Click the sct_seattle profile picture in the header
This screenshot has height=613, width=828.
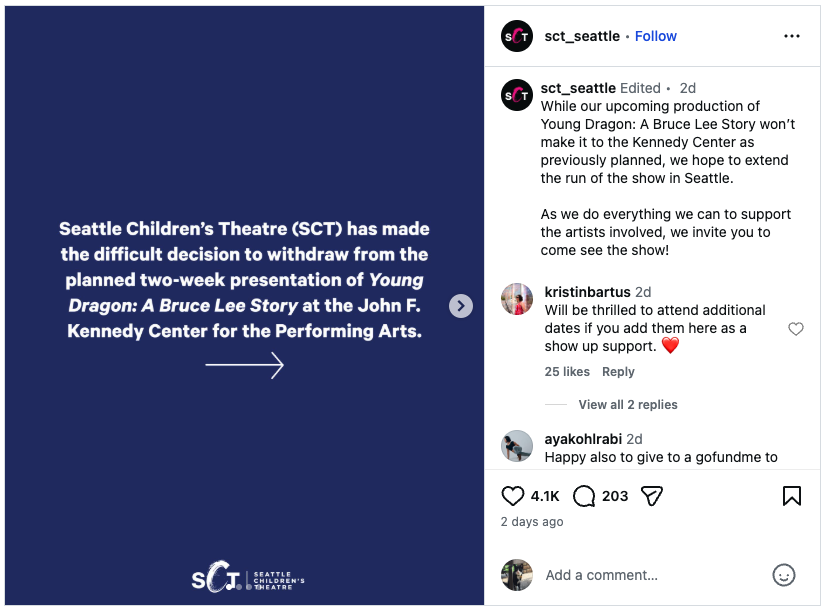point(517,36)
